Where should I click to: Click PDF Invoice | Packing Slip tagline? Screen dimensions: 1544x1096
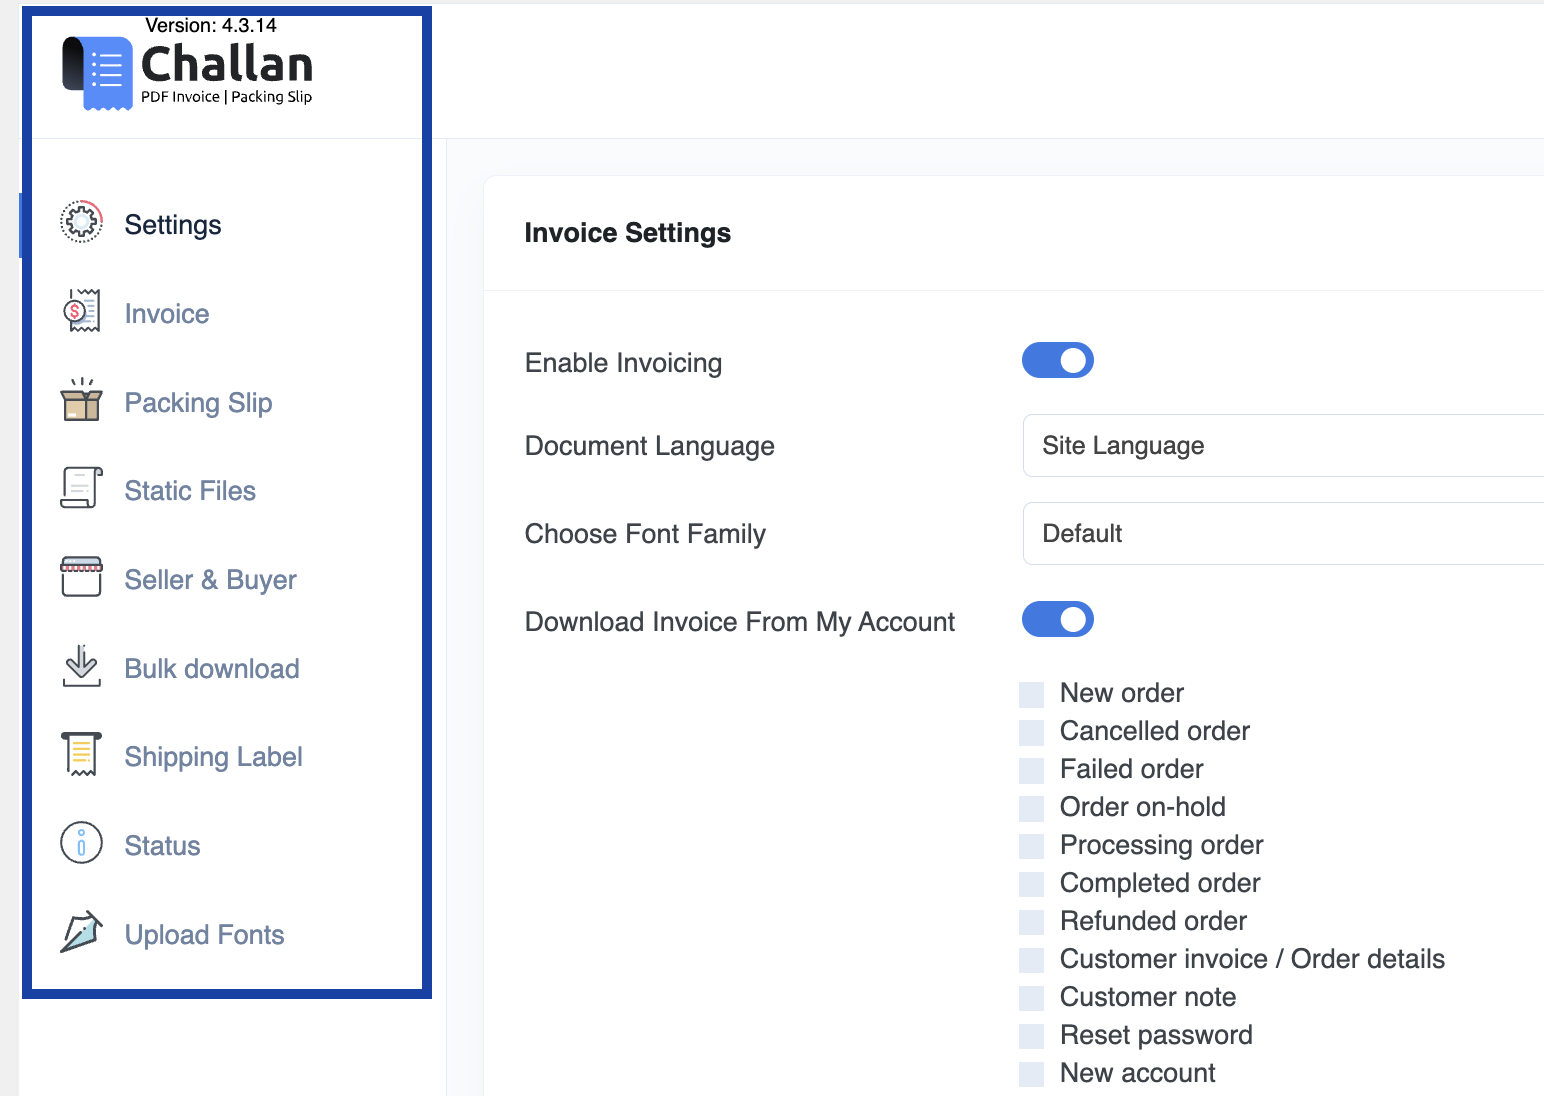click(x=226, y=97)
